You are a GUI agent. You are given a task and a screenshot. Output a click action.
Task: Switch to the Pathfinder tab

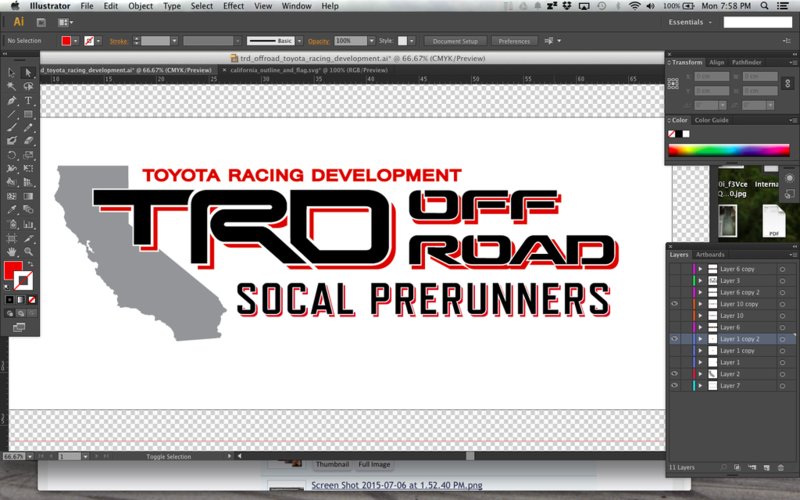point(746,62)
